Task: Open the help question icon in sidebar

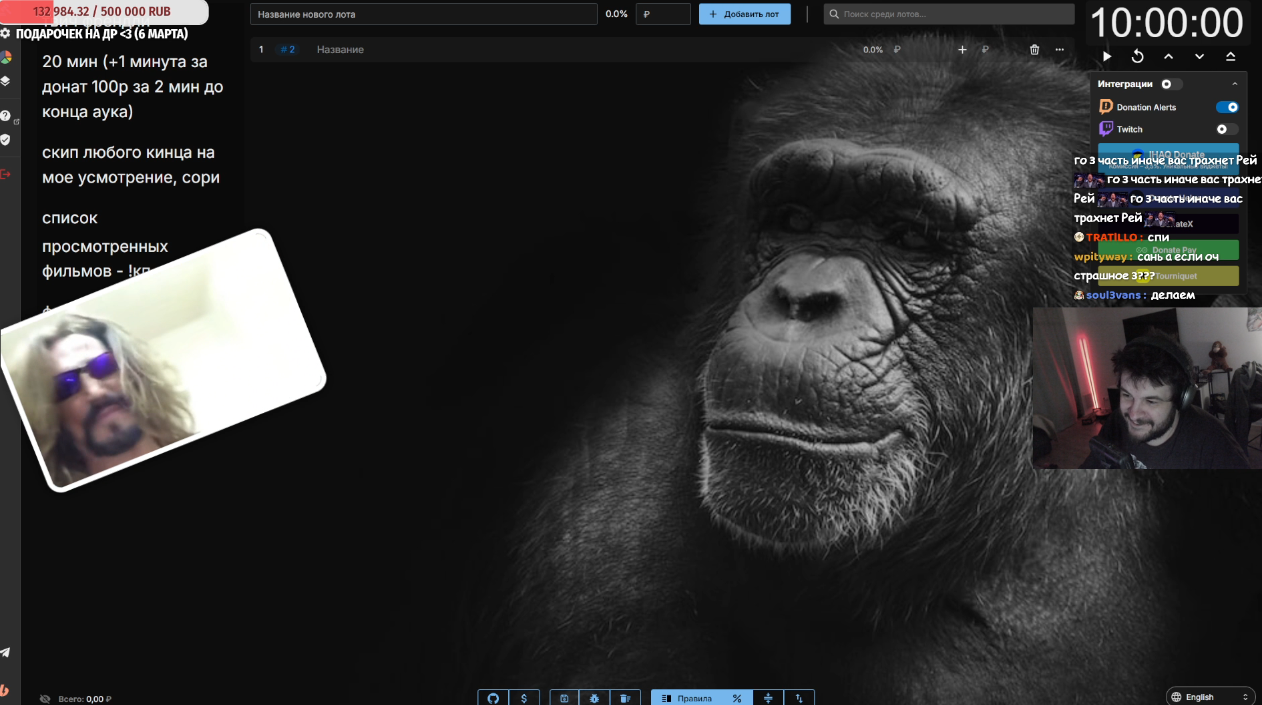Action: coord(5,116)
